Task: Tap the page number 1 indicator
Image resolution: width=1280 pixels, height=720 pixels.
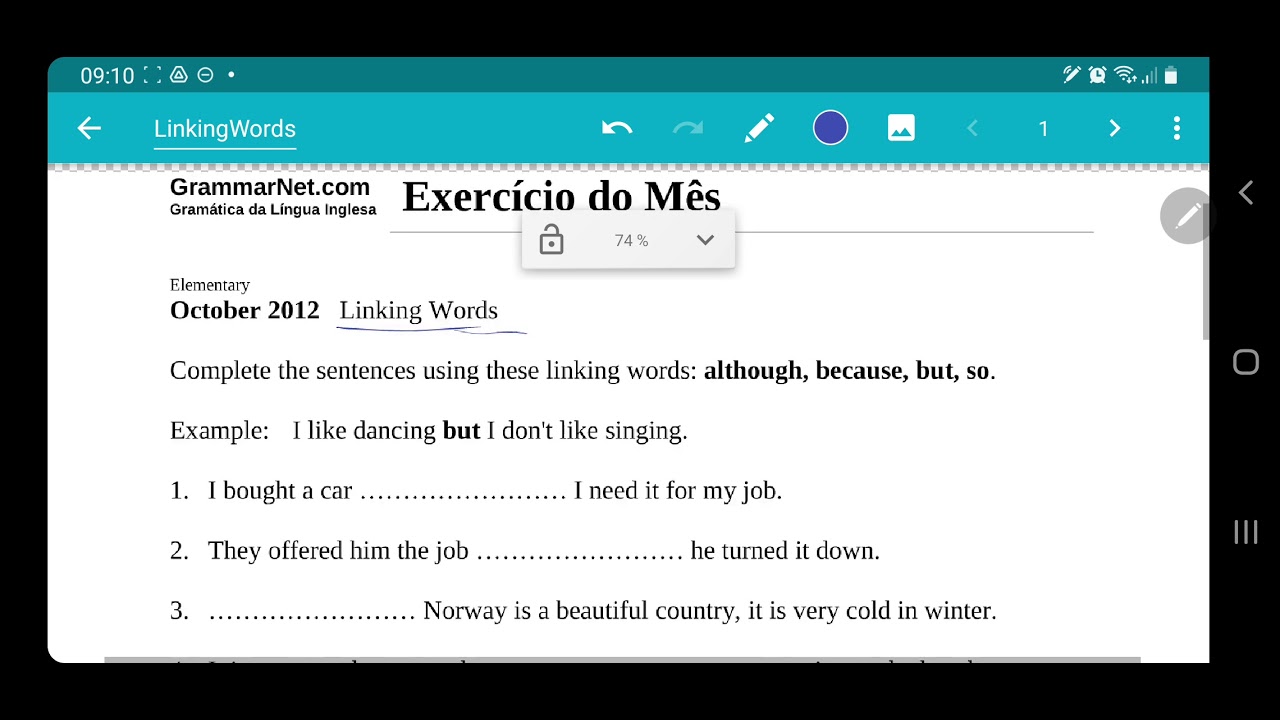Action: tap(1043, 129)
